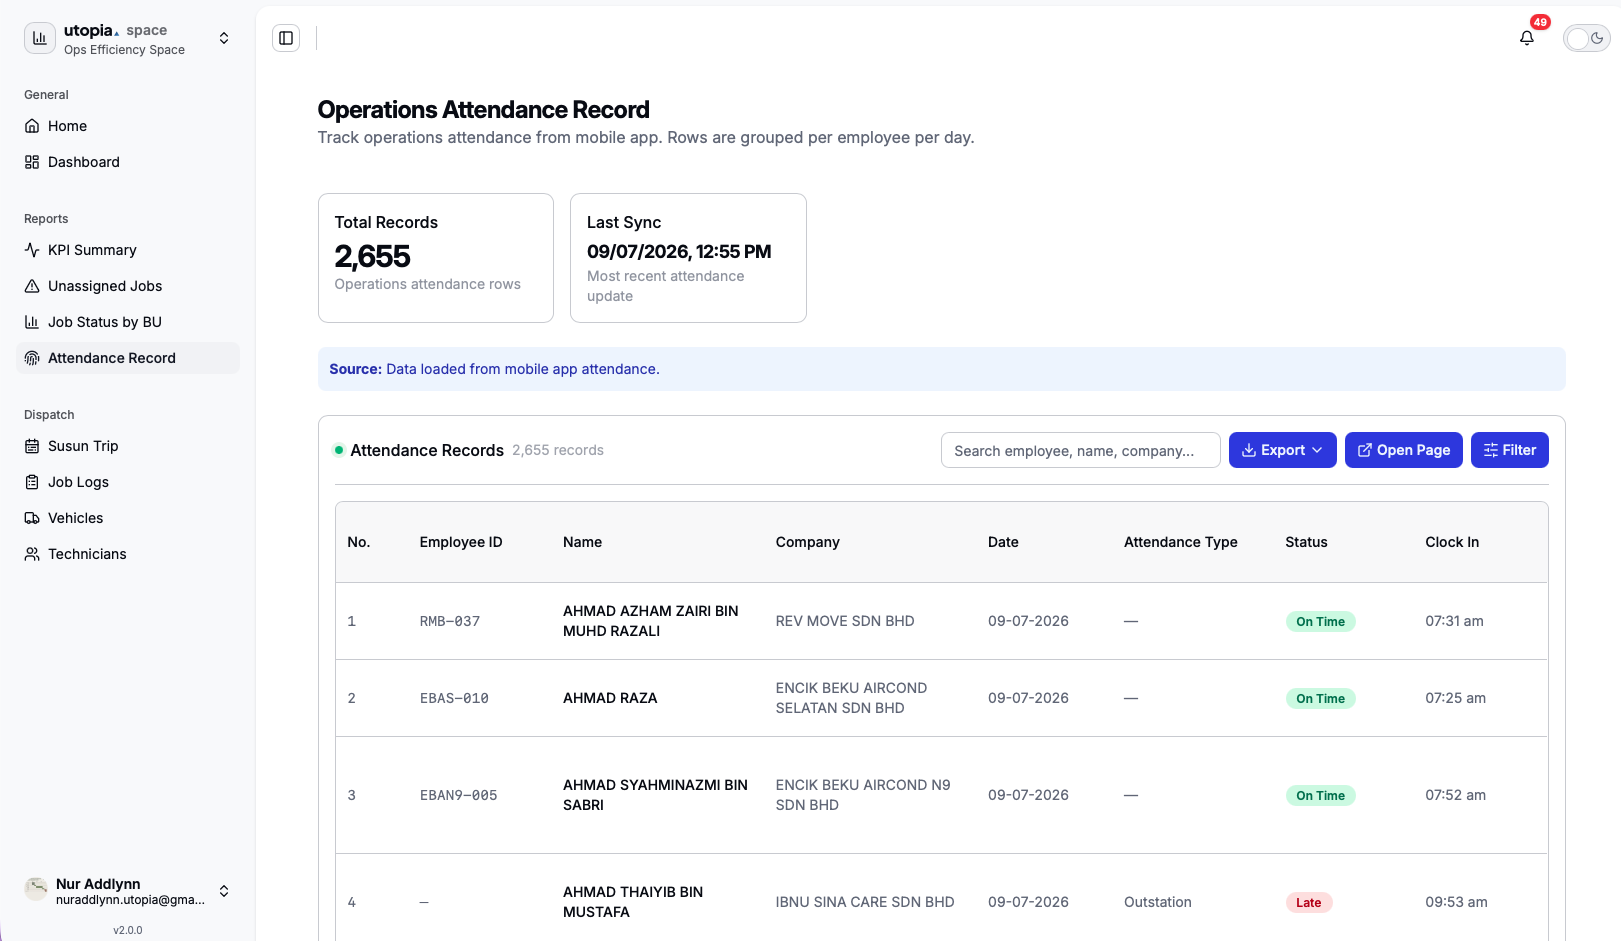Click the Susun Trip calendar icon
Screen dimensions: 1621x941
pyautogui.click(x=32, y=446)
